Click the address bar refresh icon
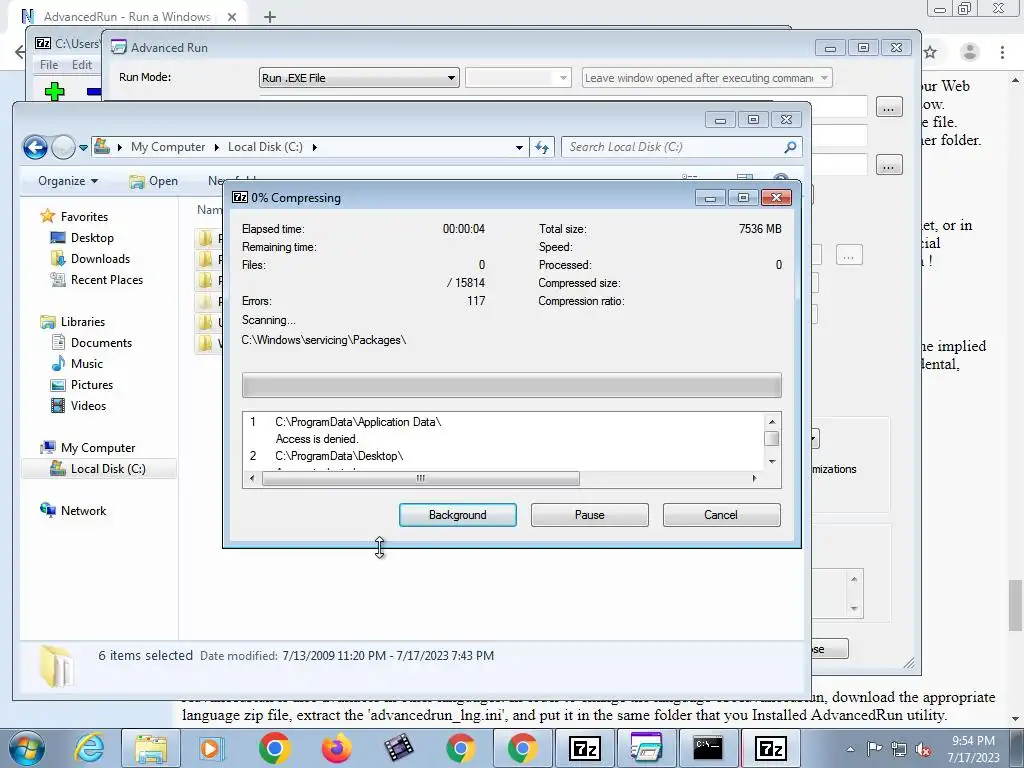This screenshot has height=768, width=1024. 541,148
